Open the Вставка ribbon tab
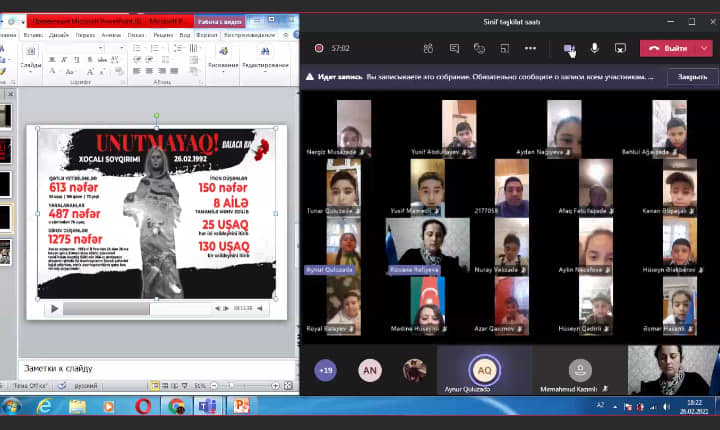Viewport: 720px width, 430px height. pos(33,35)
